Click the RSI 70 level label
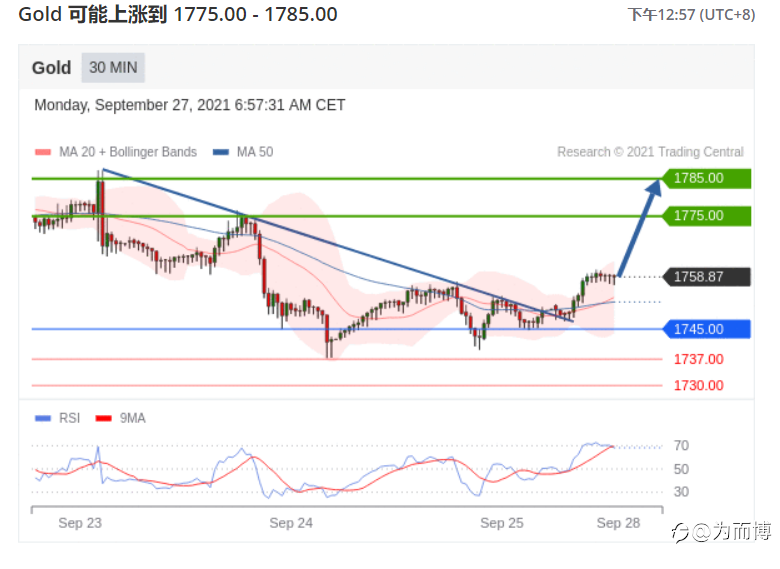Screen dimensions: 780x569 [x=681, y=446]
